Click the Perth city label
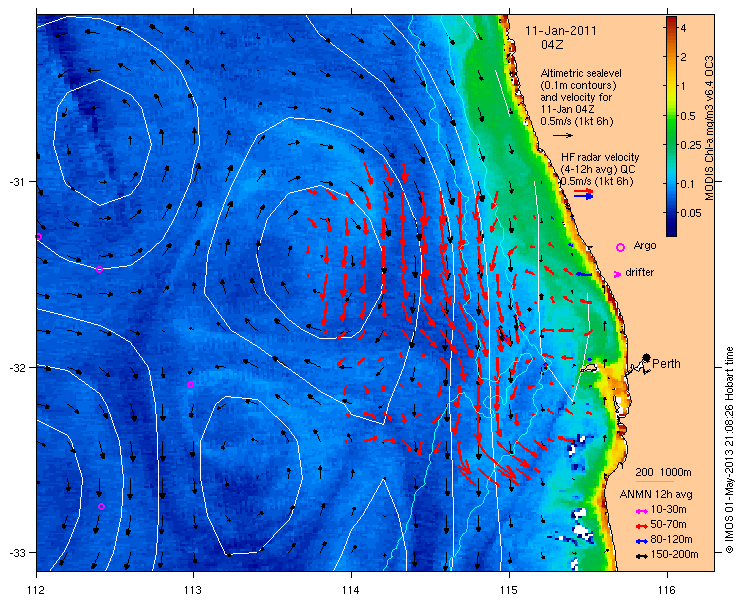 [x=666, y=363]
